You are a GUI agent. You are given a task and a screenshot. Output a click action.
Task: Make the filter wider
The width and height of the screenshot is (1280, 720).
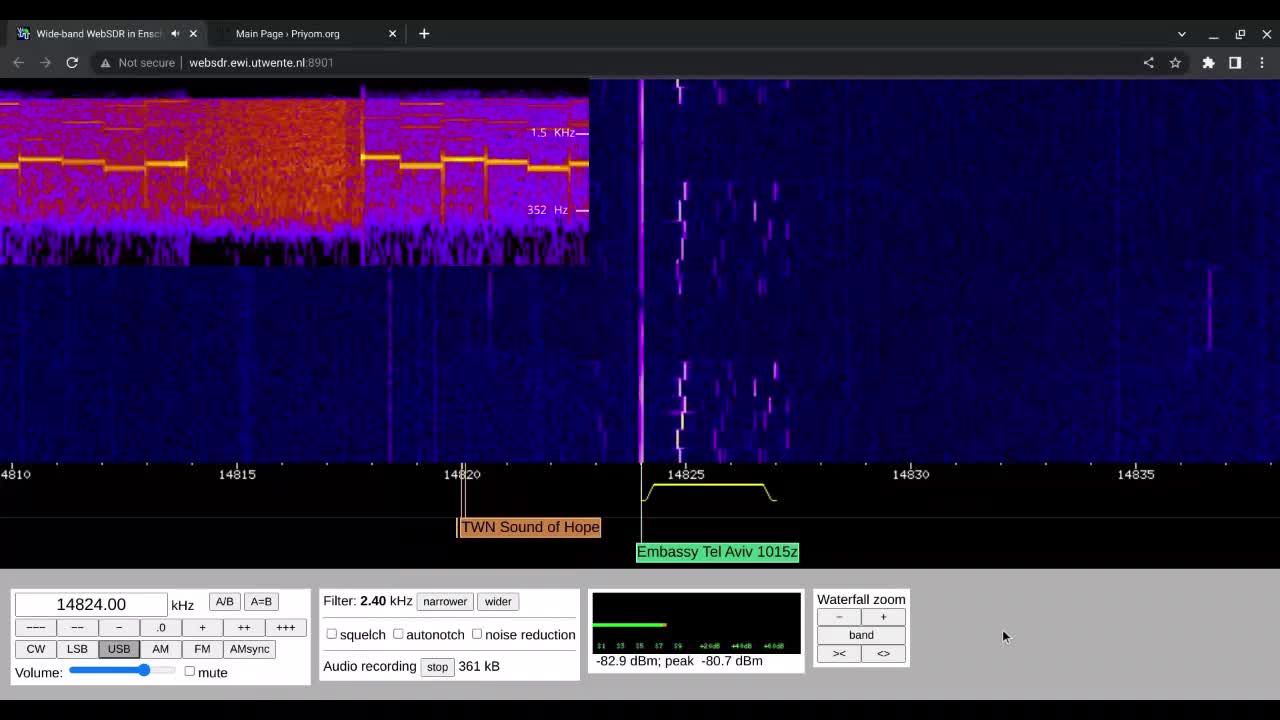coord(498,601)
